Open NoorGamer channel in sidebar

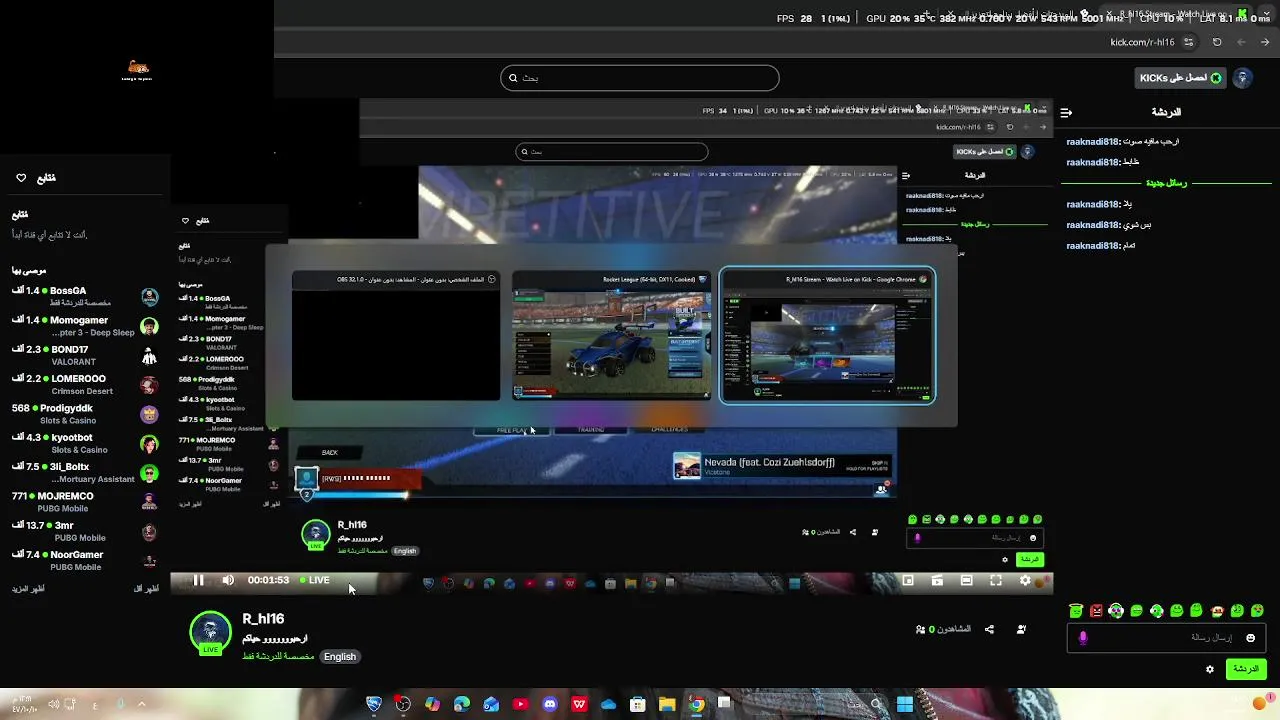pyautogui.click(x=84, y=560)
